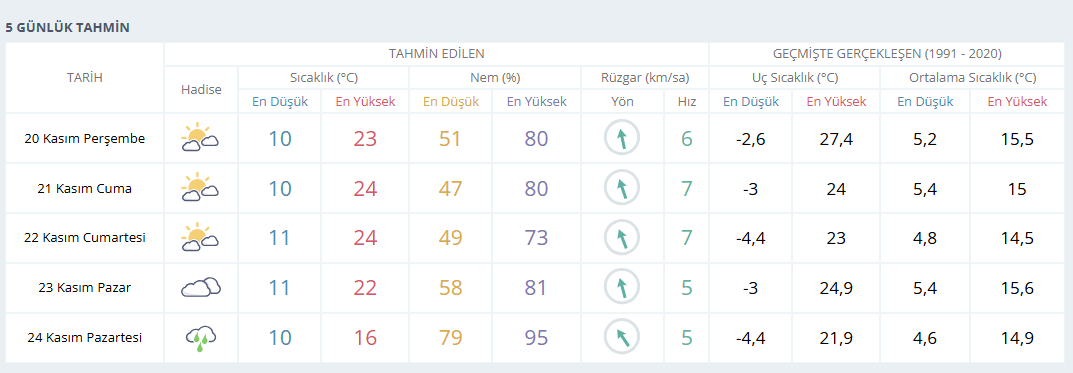The image size is (1073, 373).
Task: Click the Sıcaklık (°C) header
Action: click(x=323, y=77)
